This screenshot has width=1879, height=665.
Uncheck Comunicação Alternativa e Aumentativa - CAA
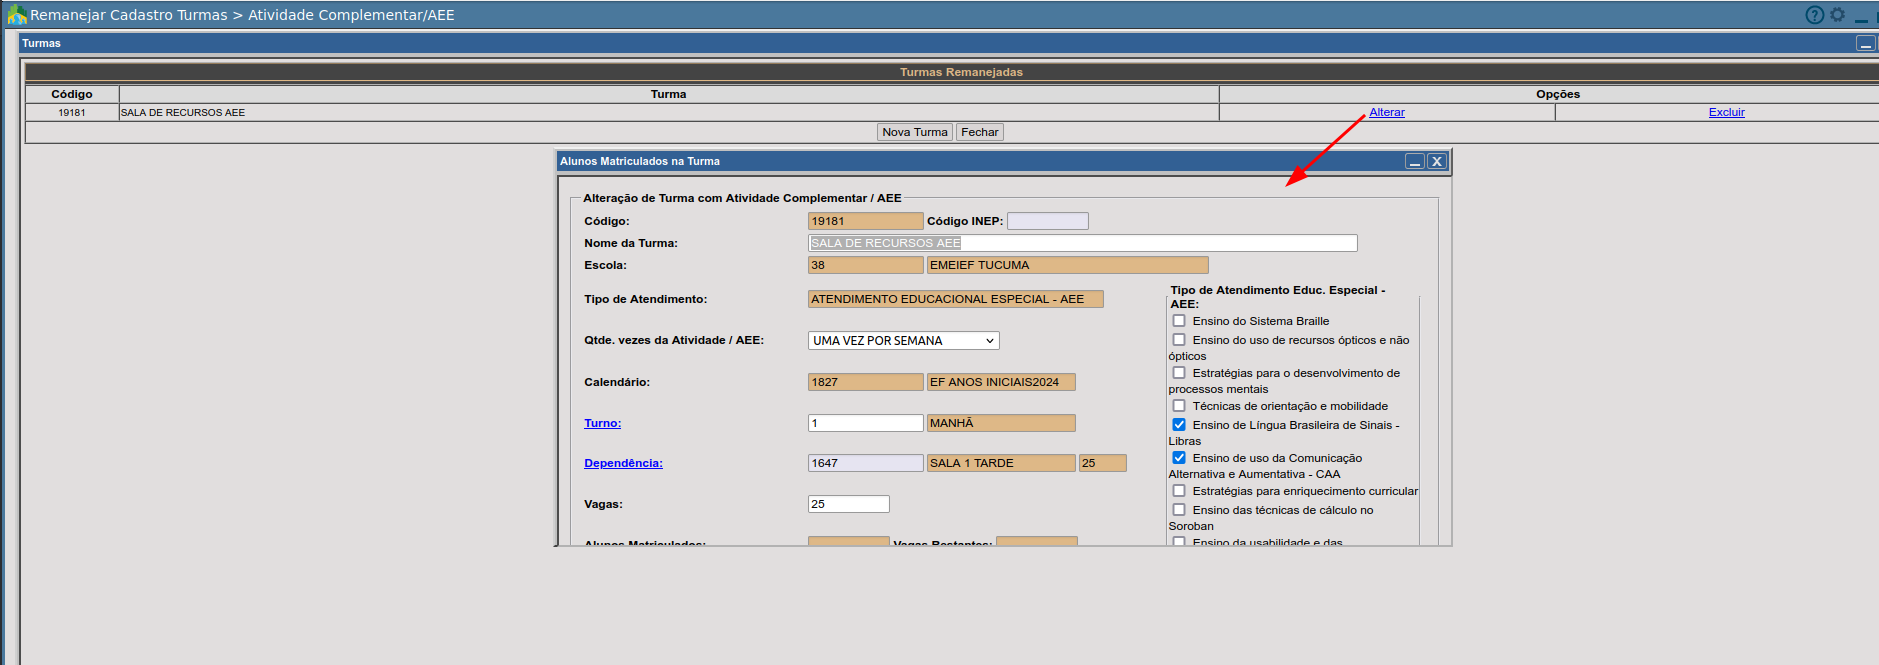point(1179,458)
